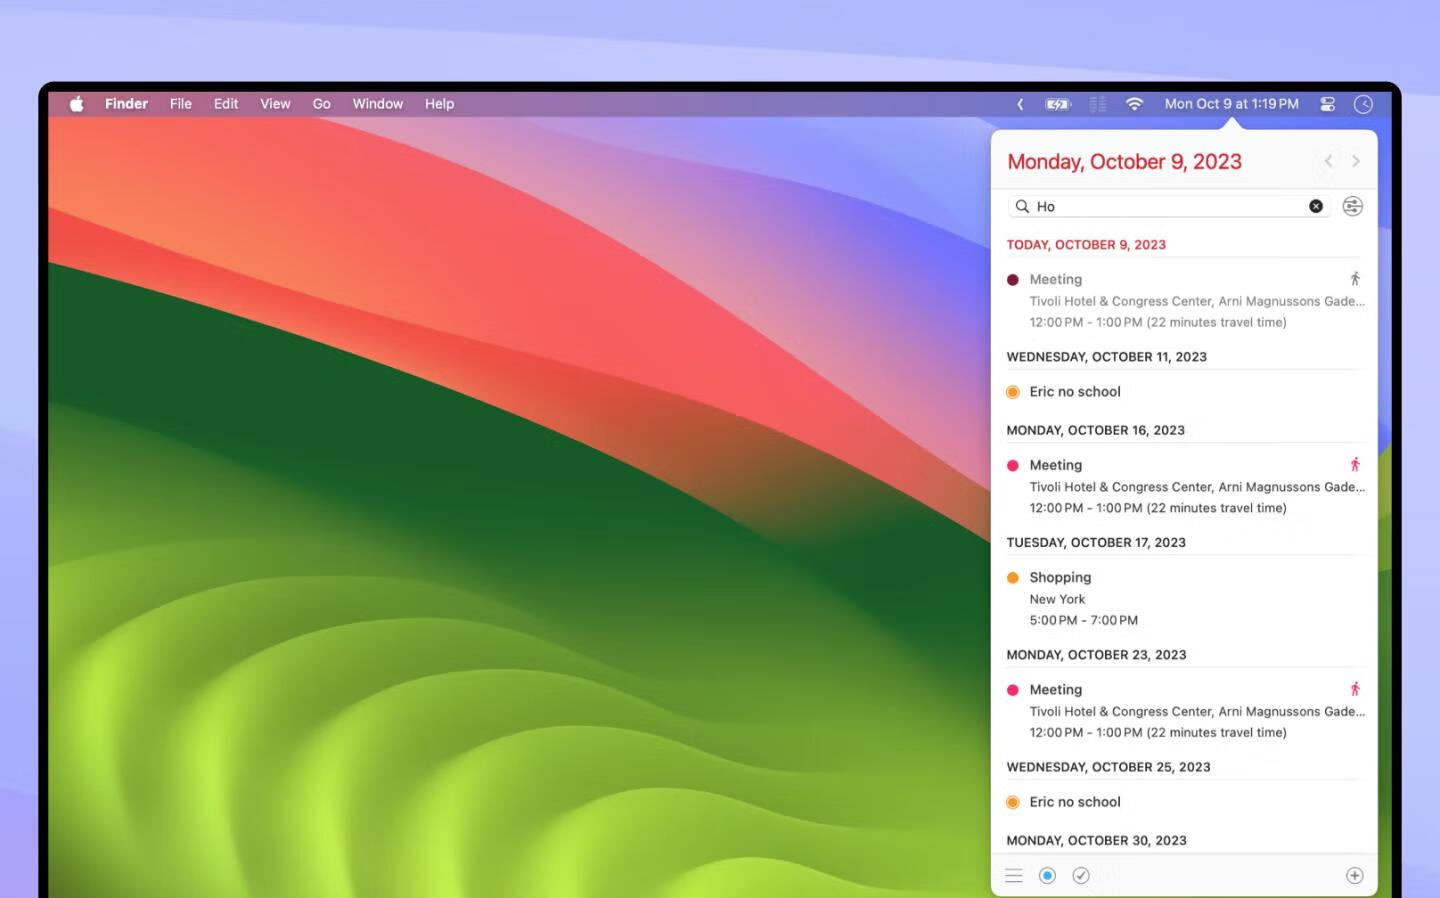Click the Wi-Fi status icon
The height and width of the screenshot is (898, 1440).
coord(1134,104)
